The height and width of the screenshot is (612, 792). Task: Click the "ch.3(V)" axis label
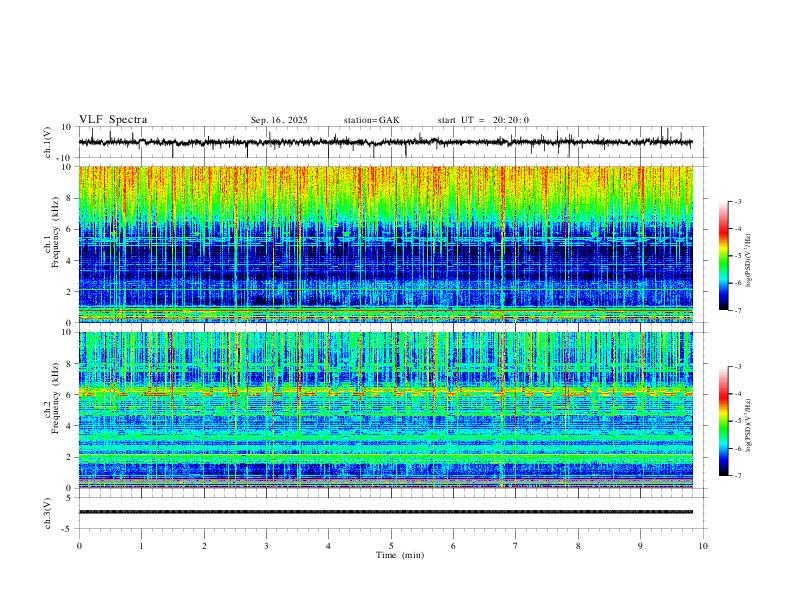click(x=48, y=513)
